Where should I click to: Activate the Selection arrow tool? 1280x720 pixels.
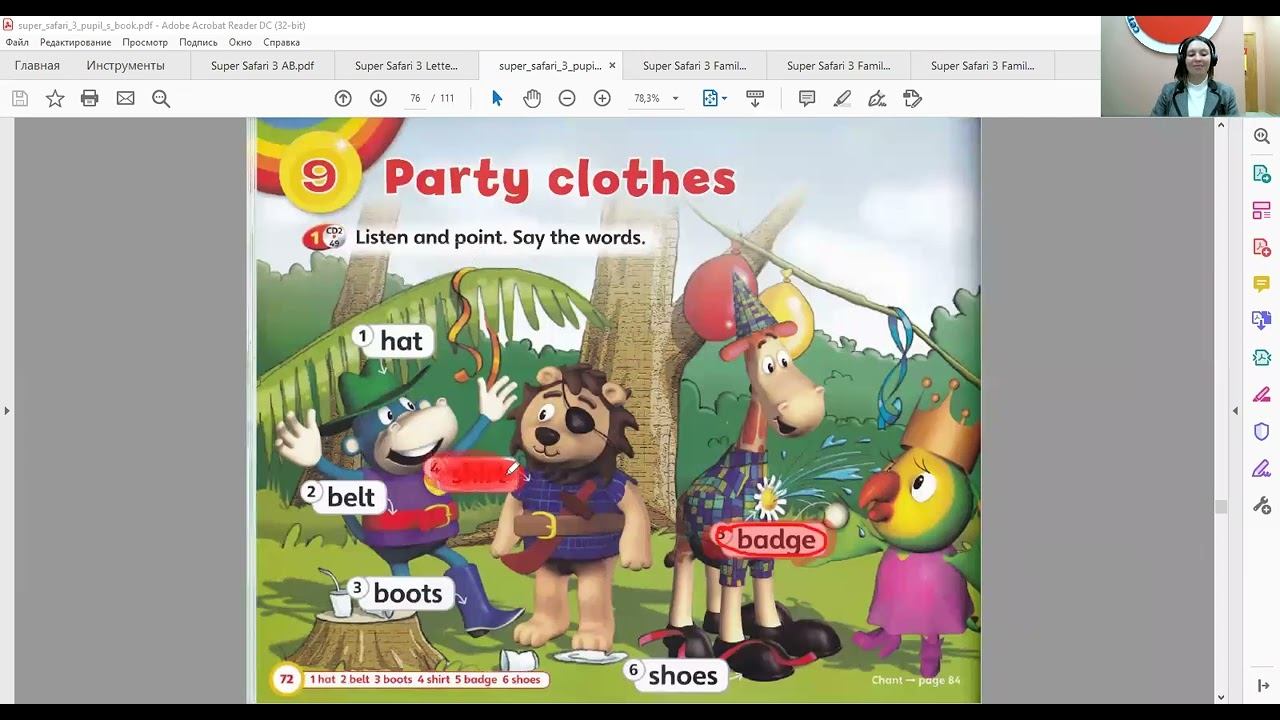[x=497, y=98]
